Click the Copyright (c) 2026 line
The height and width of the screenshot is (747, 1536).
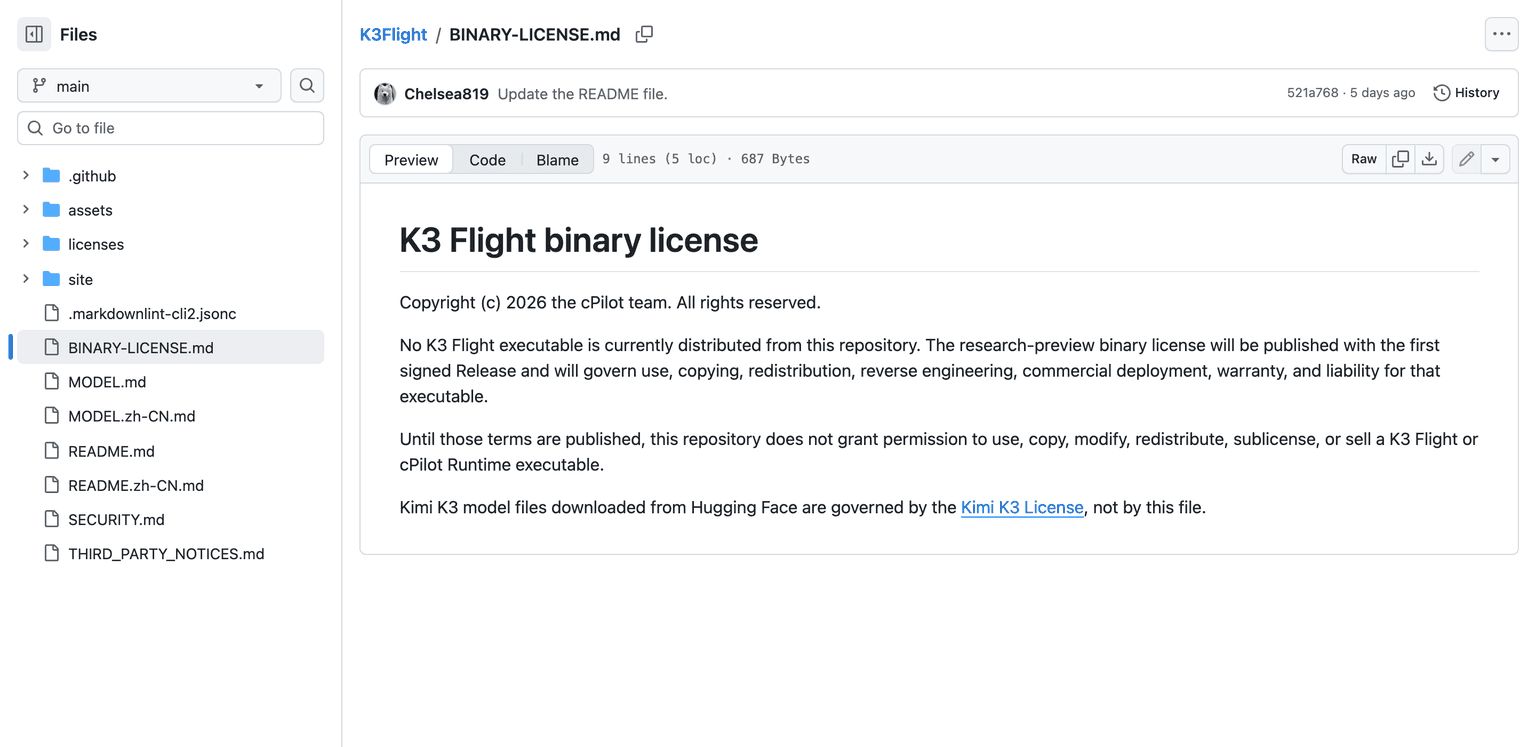pos(610,302)
